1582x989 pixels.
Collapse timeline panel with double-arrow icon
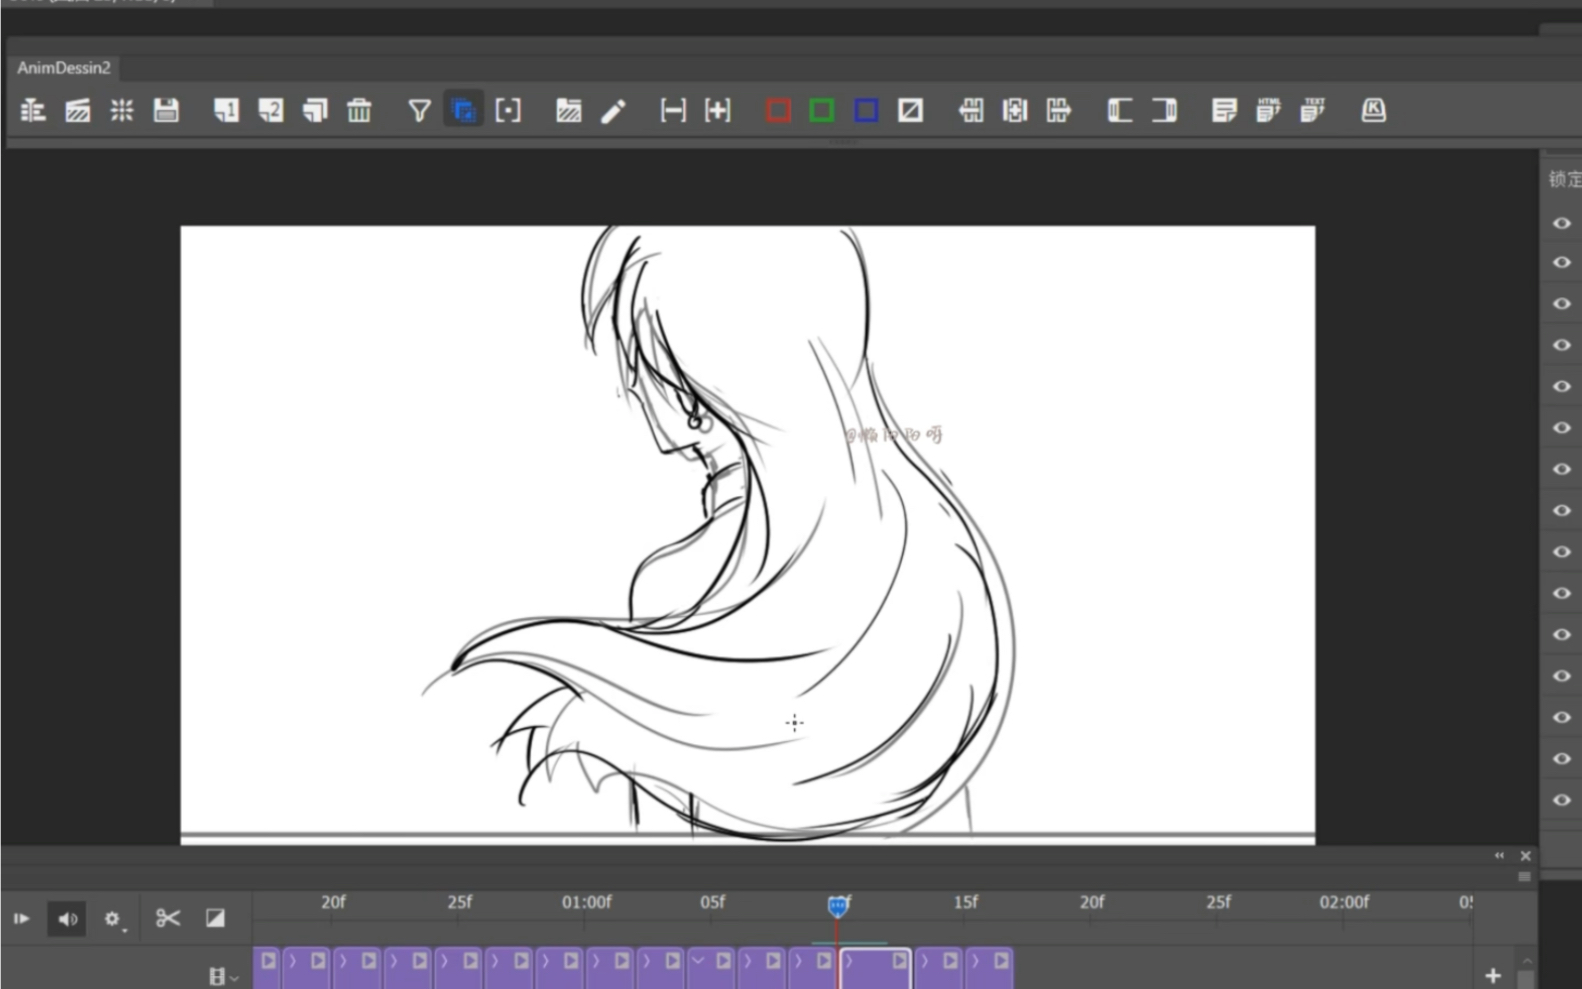click(1499, 855)
